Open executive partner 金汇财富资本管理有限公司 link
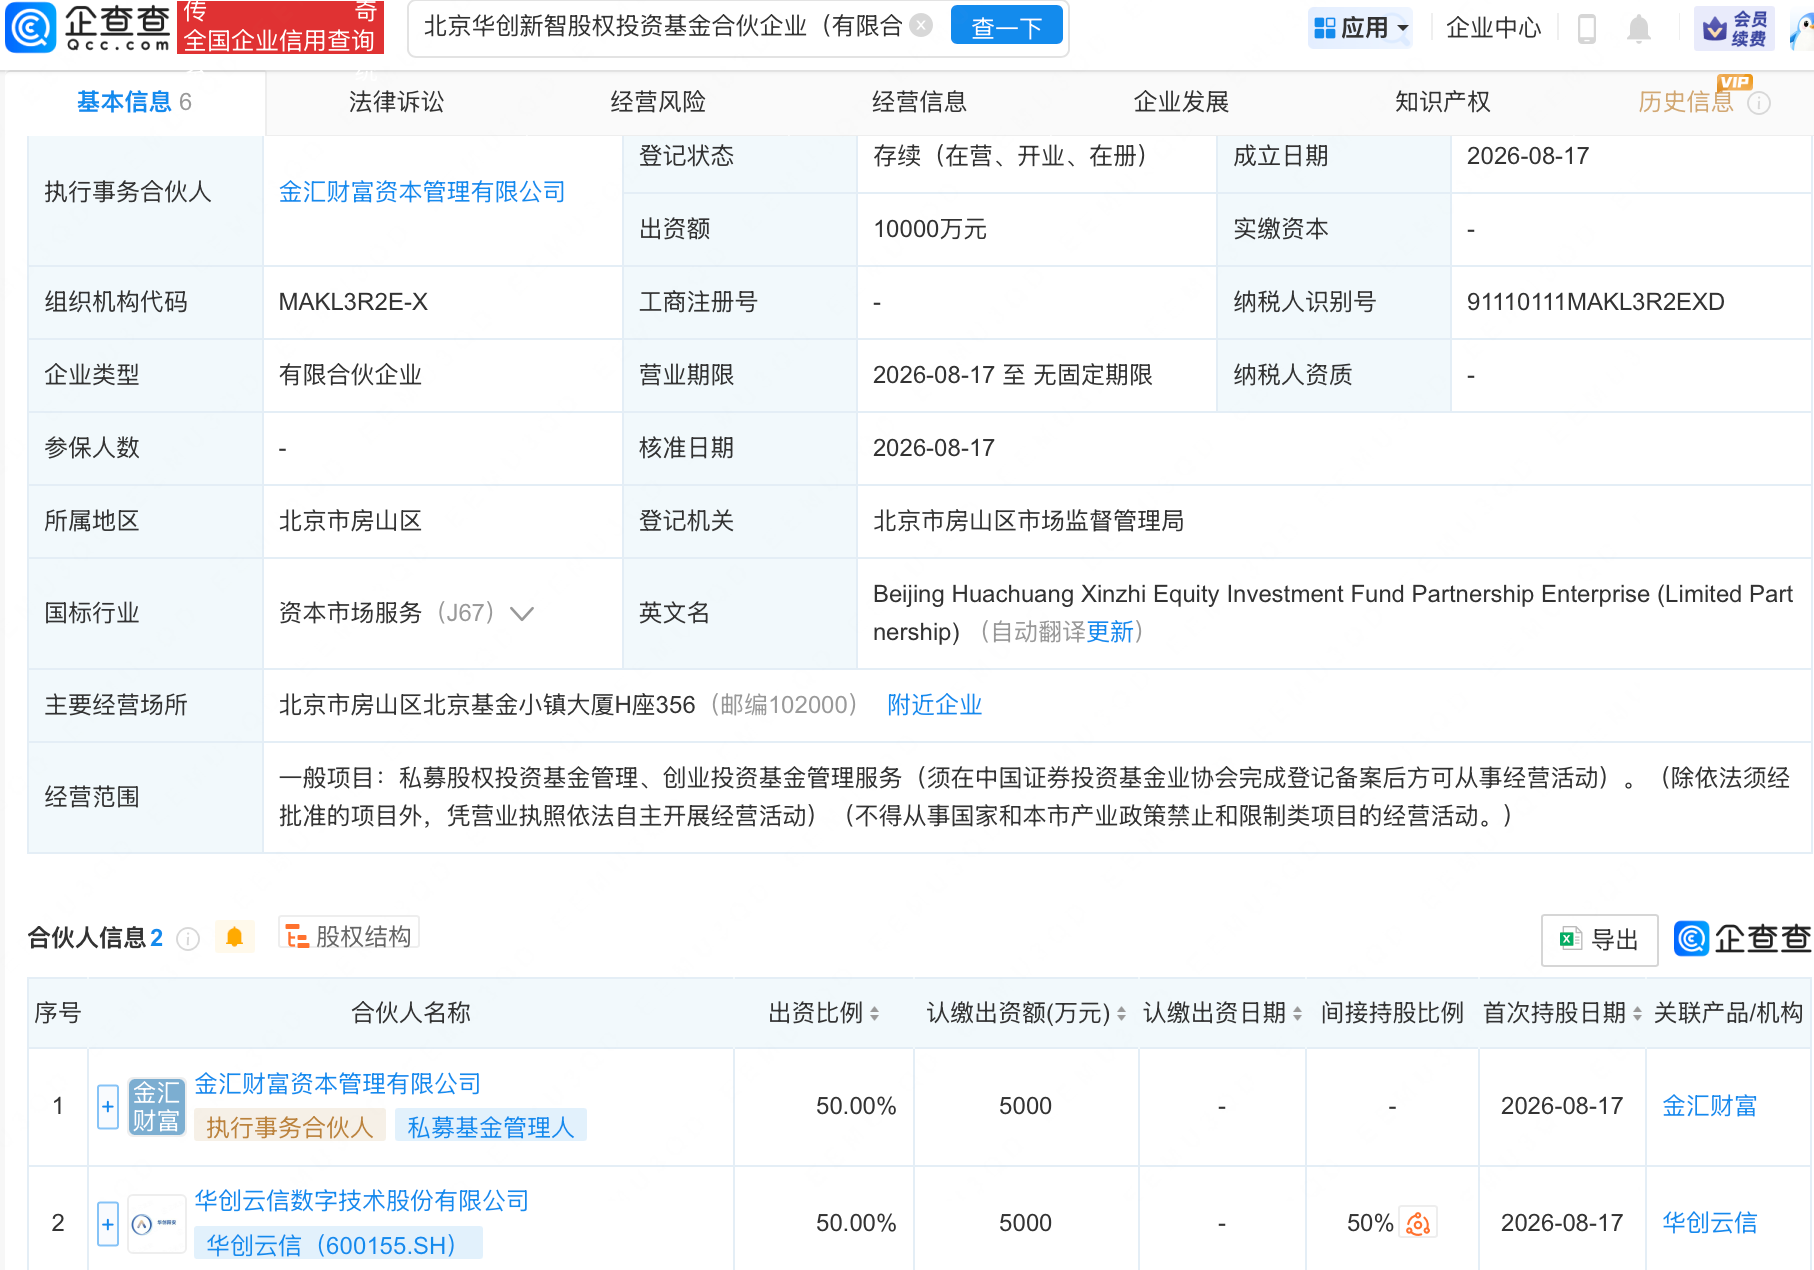 click(x=422, y=192)
